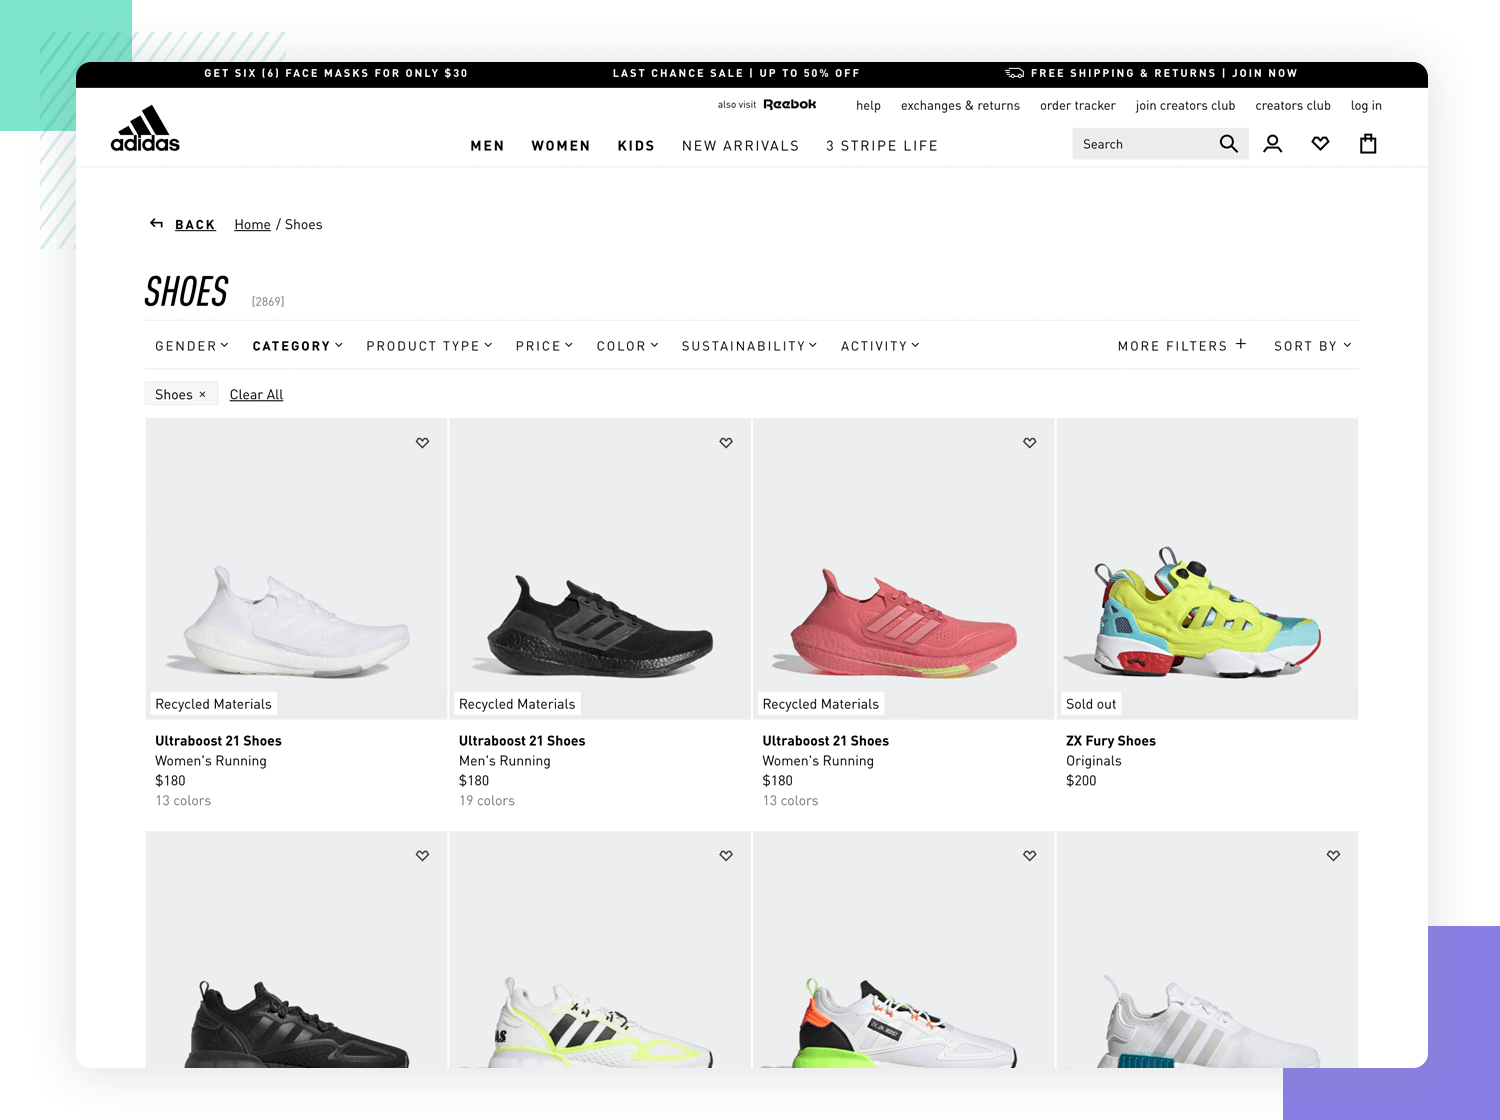Viewport: 1500px width, 1120px height.
Task: Click the plus icon next to More Filters
Action: (1241, 344)
